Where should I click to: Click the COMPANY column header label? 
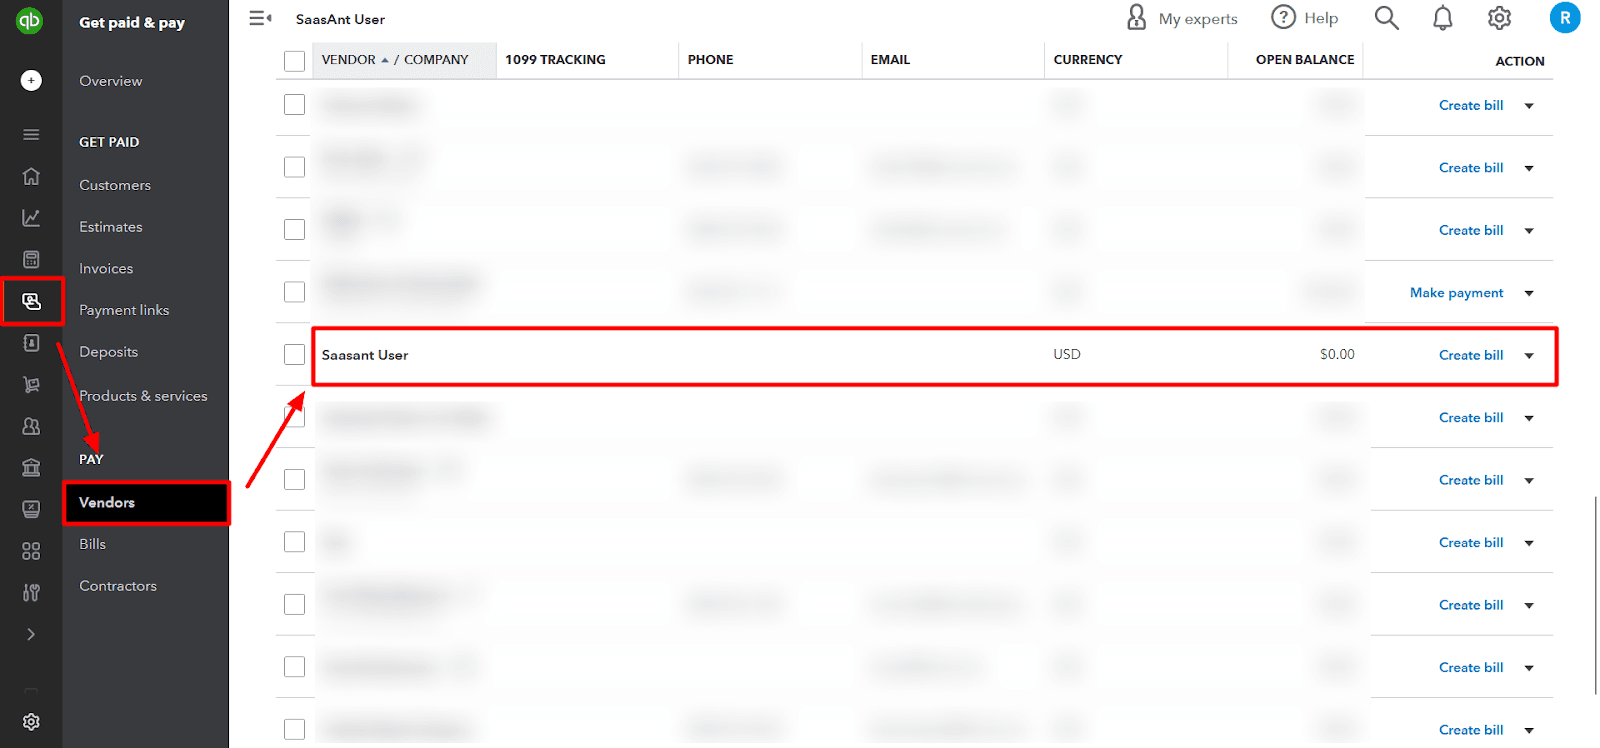(x=436, y=60)
